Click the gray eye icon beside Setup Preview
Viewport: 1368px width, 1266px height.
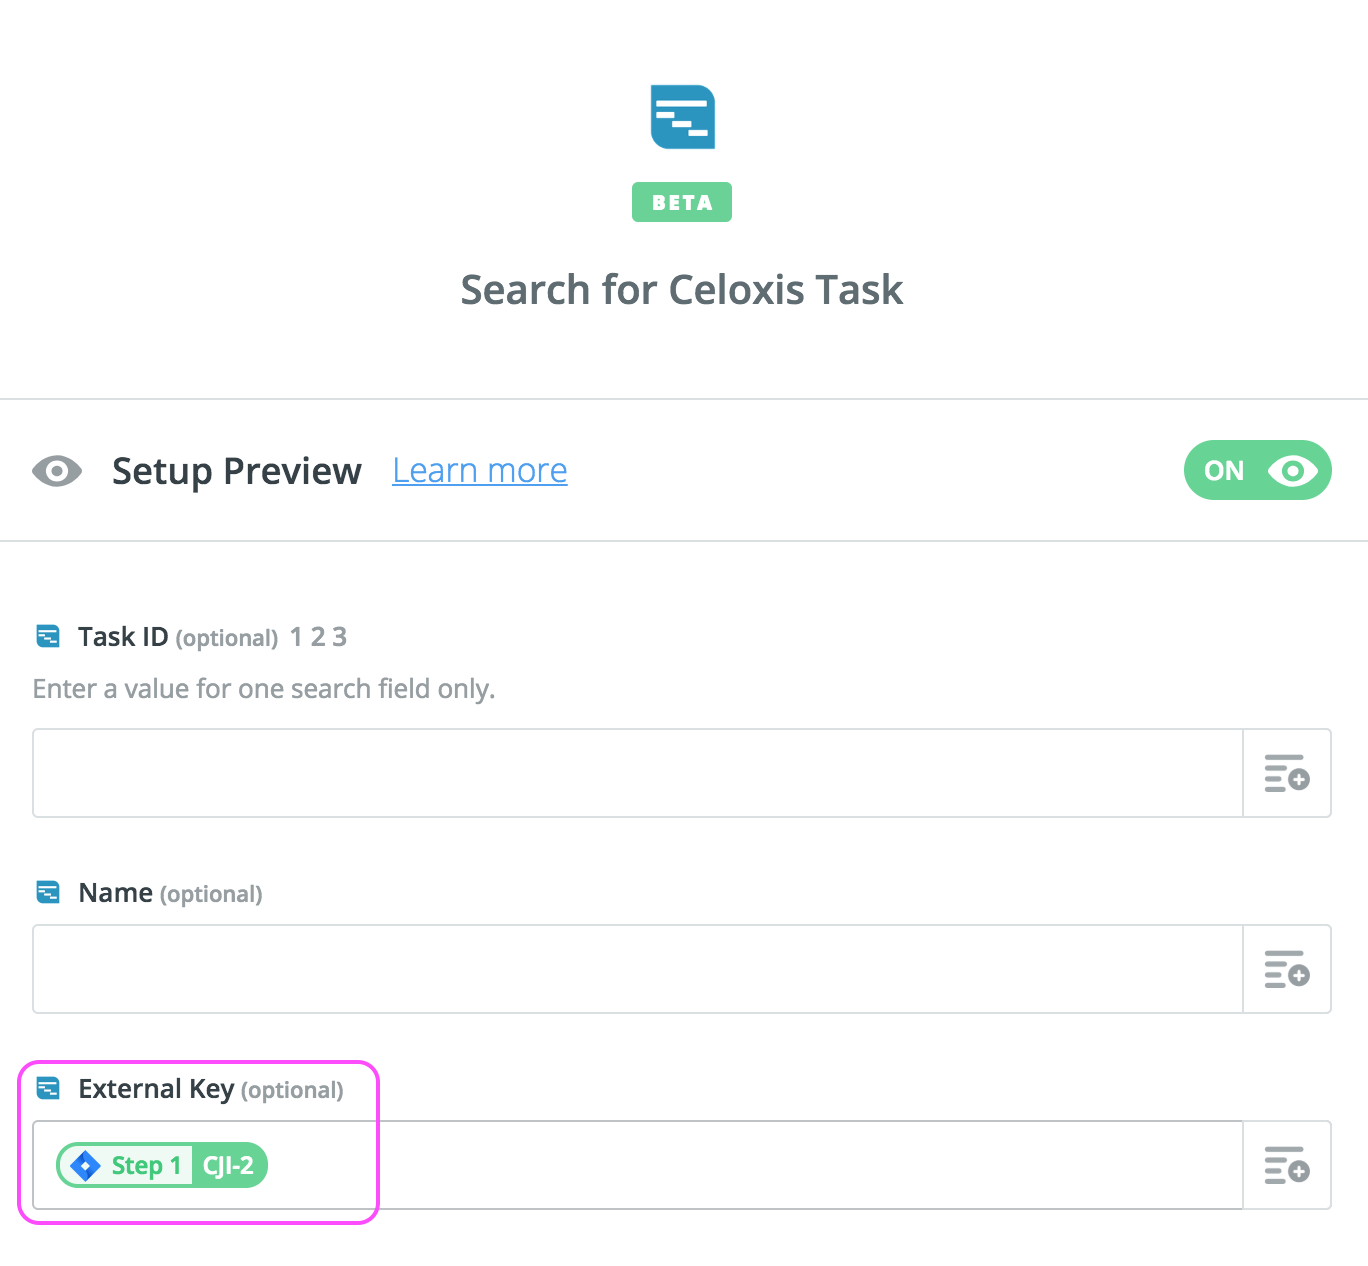(57, 470)
